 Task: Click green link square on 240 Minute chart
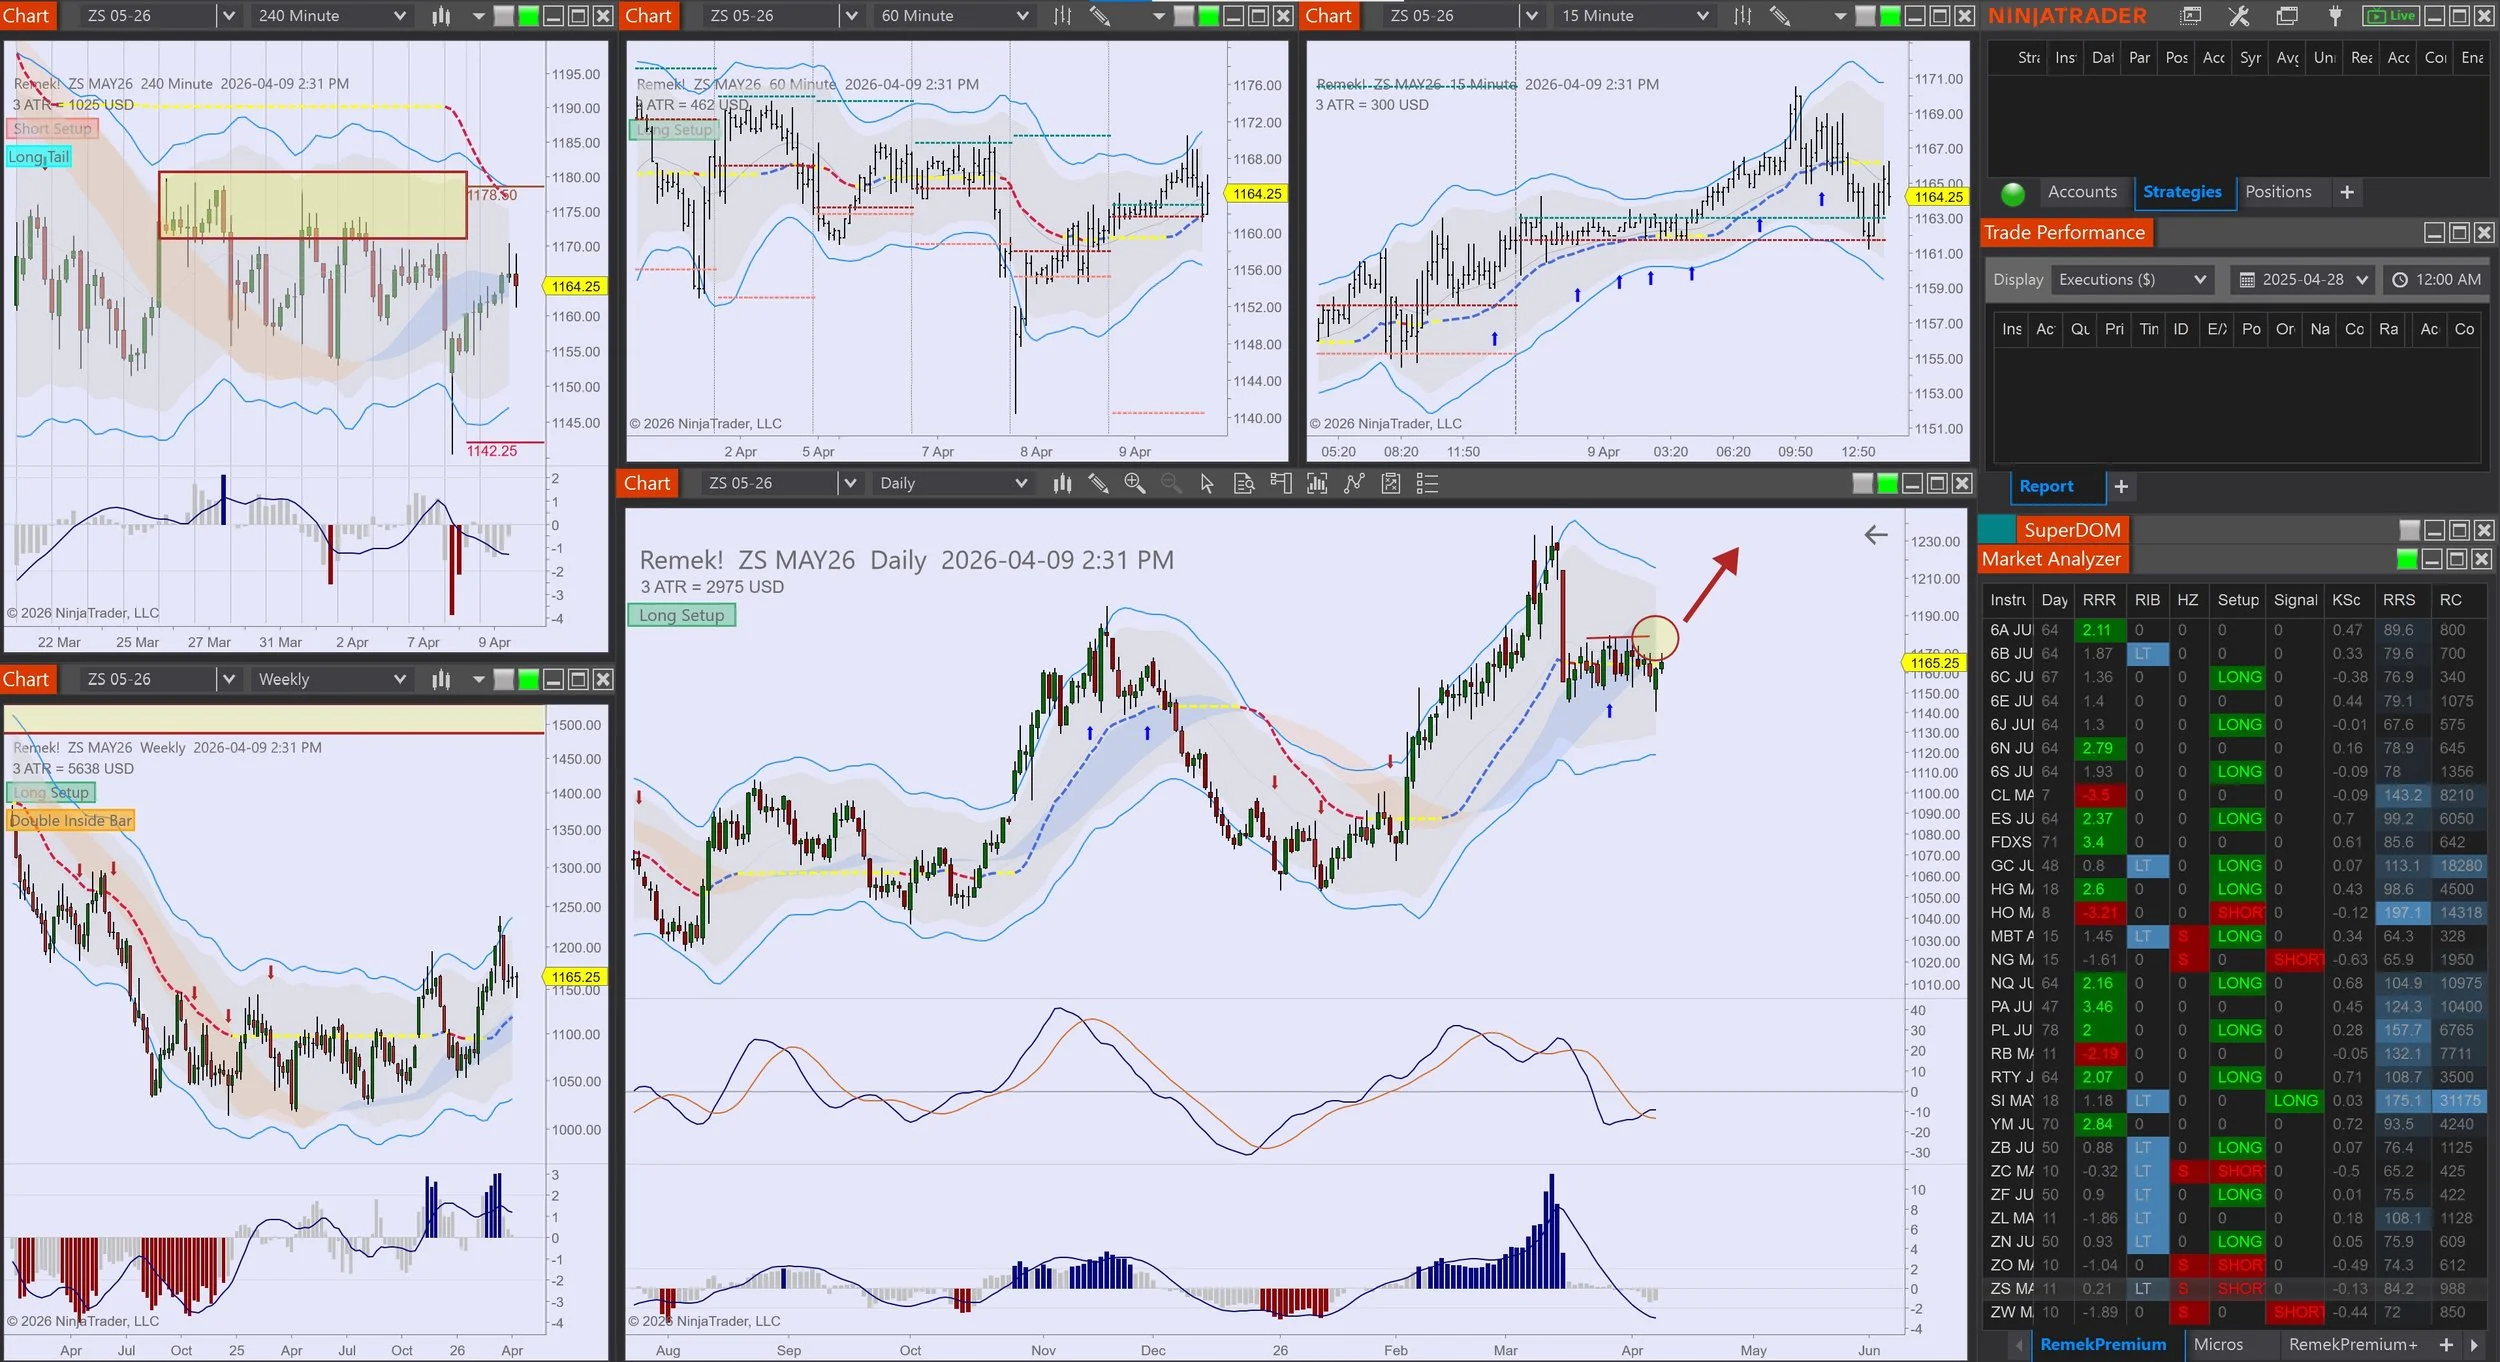pyautogui.click(x=528, y=16)
